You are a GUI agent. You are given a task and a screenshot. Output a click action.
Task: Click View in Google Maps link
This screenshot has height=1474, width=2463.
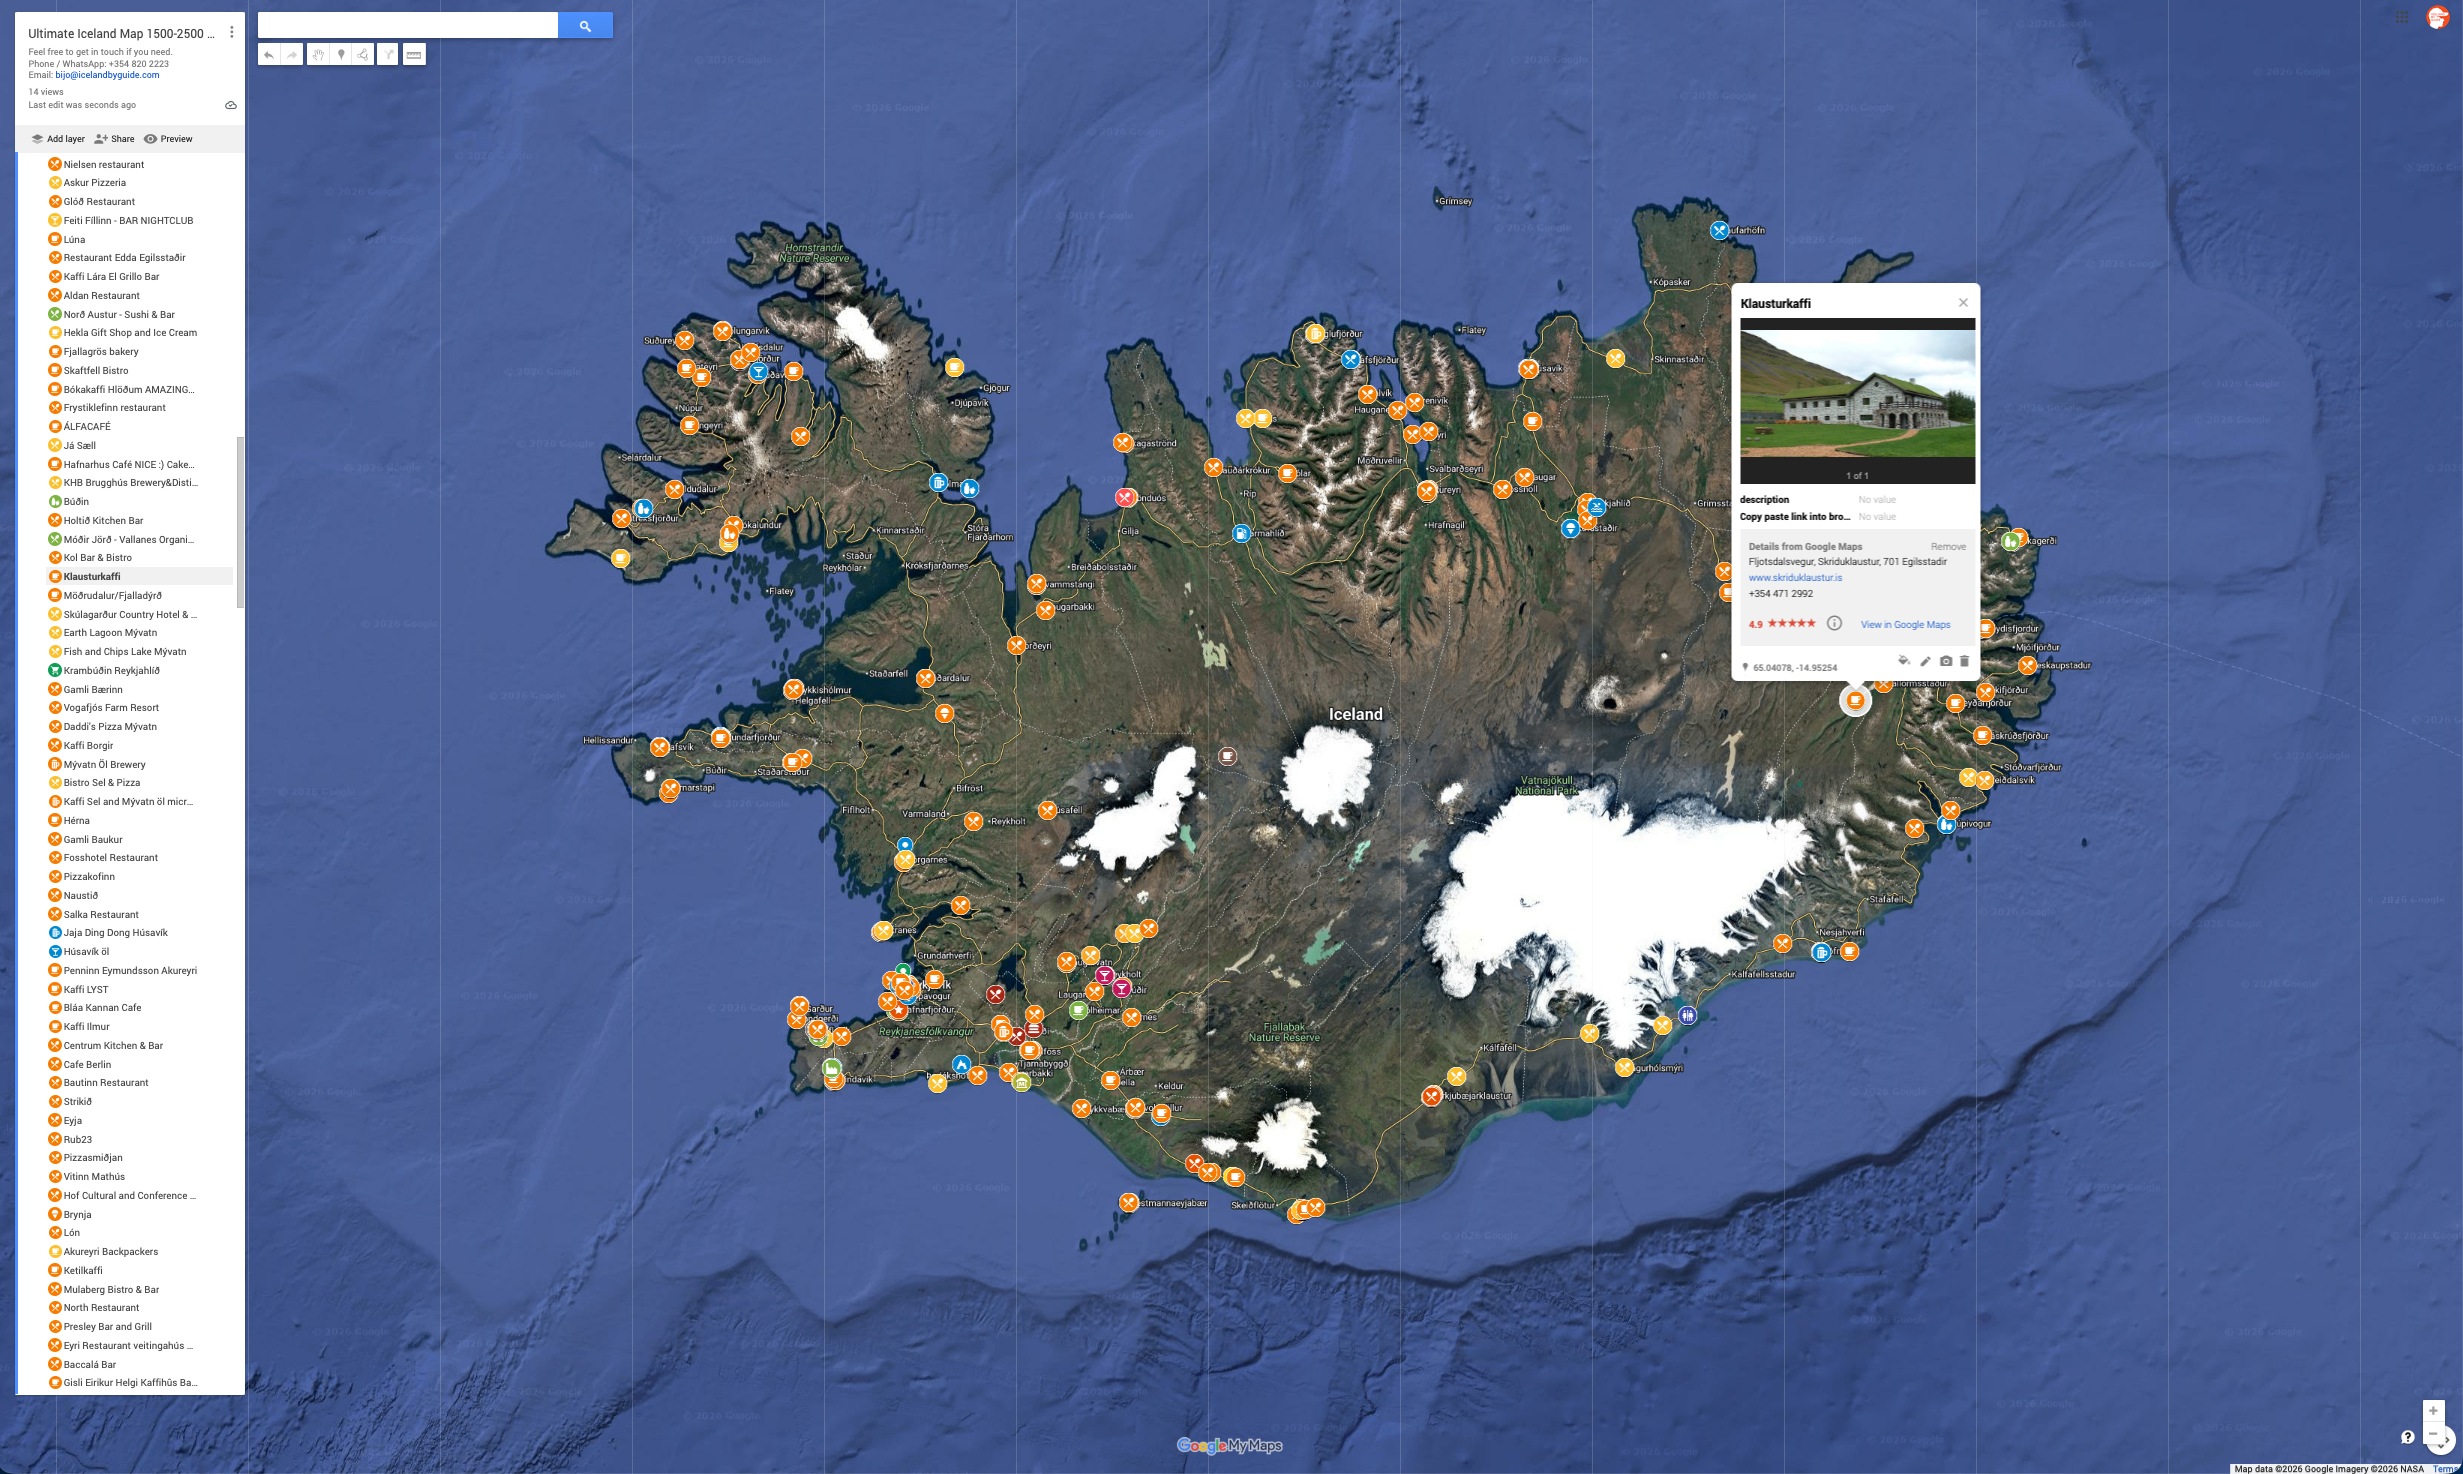pyautogui.click(x=1905, y=625)
